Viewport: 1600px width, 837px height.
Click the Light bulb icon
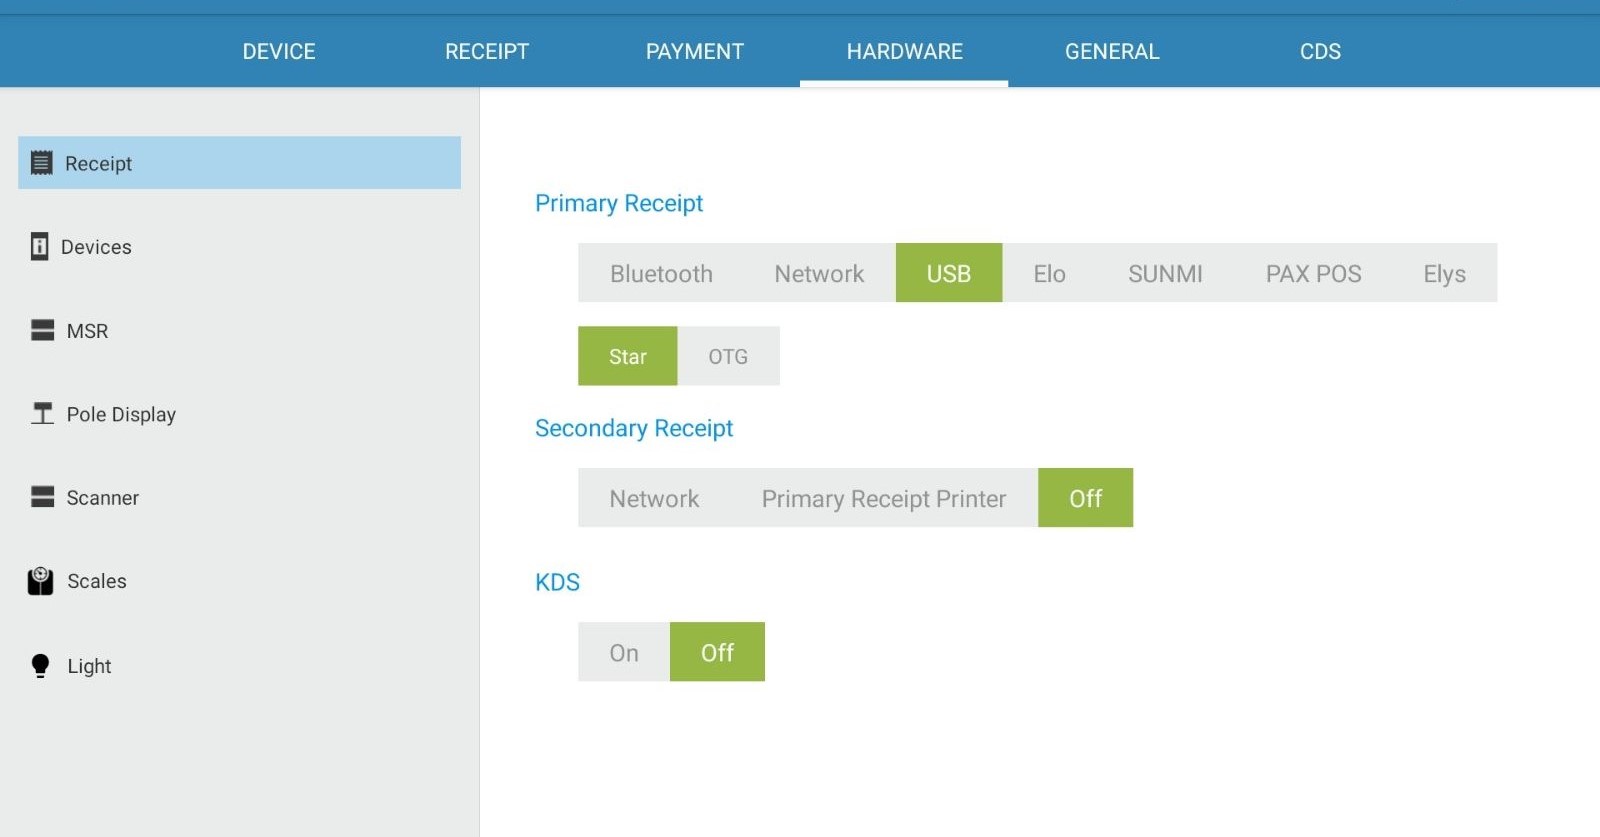coord(40,666)
